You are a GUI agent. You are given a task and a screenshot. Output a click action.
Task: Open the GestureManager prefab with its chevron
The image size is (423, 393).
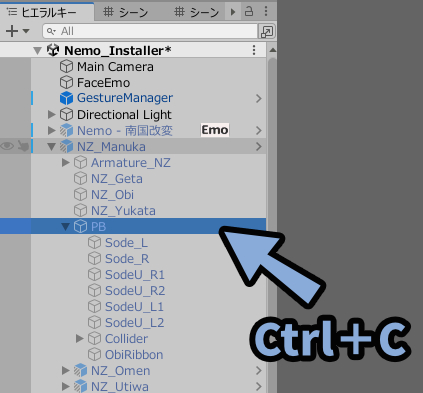point(259,98)
